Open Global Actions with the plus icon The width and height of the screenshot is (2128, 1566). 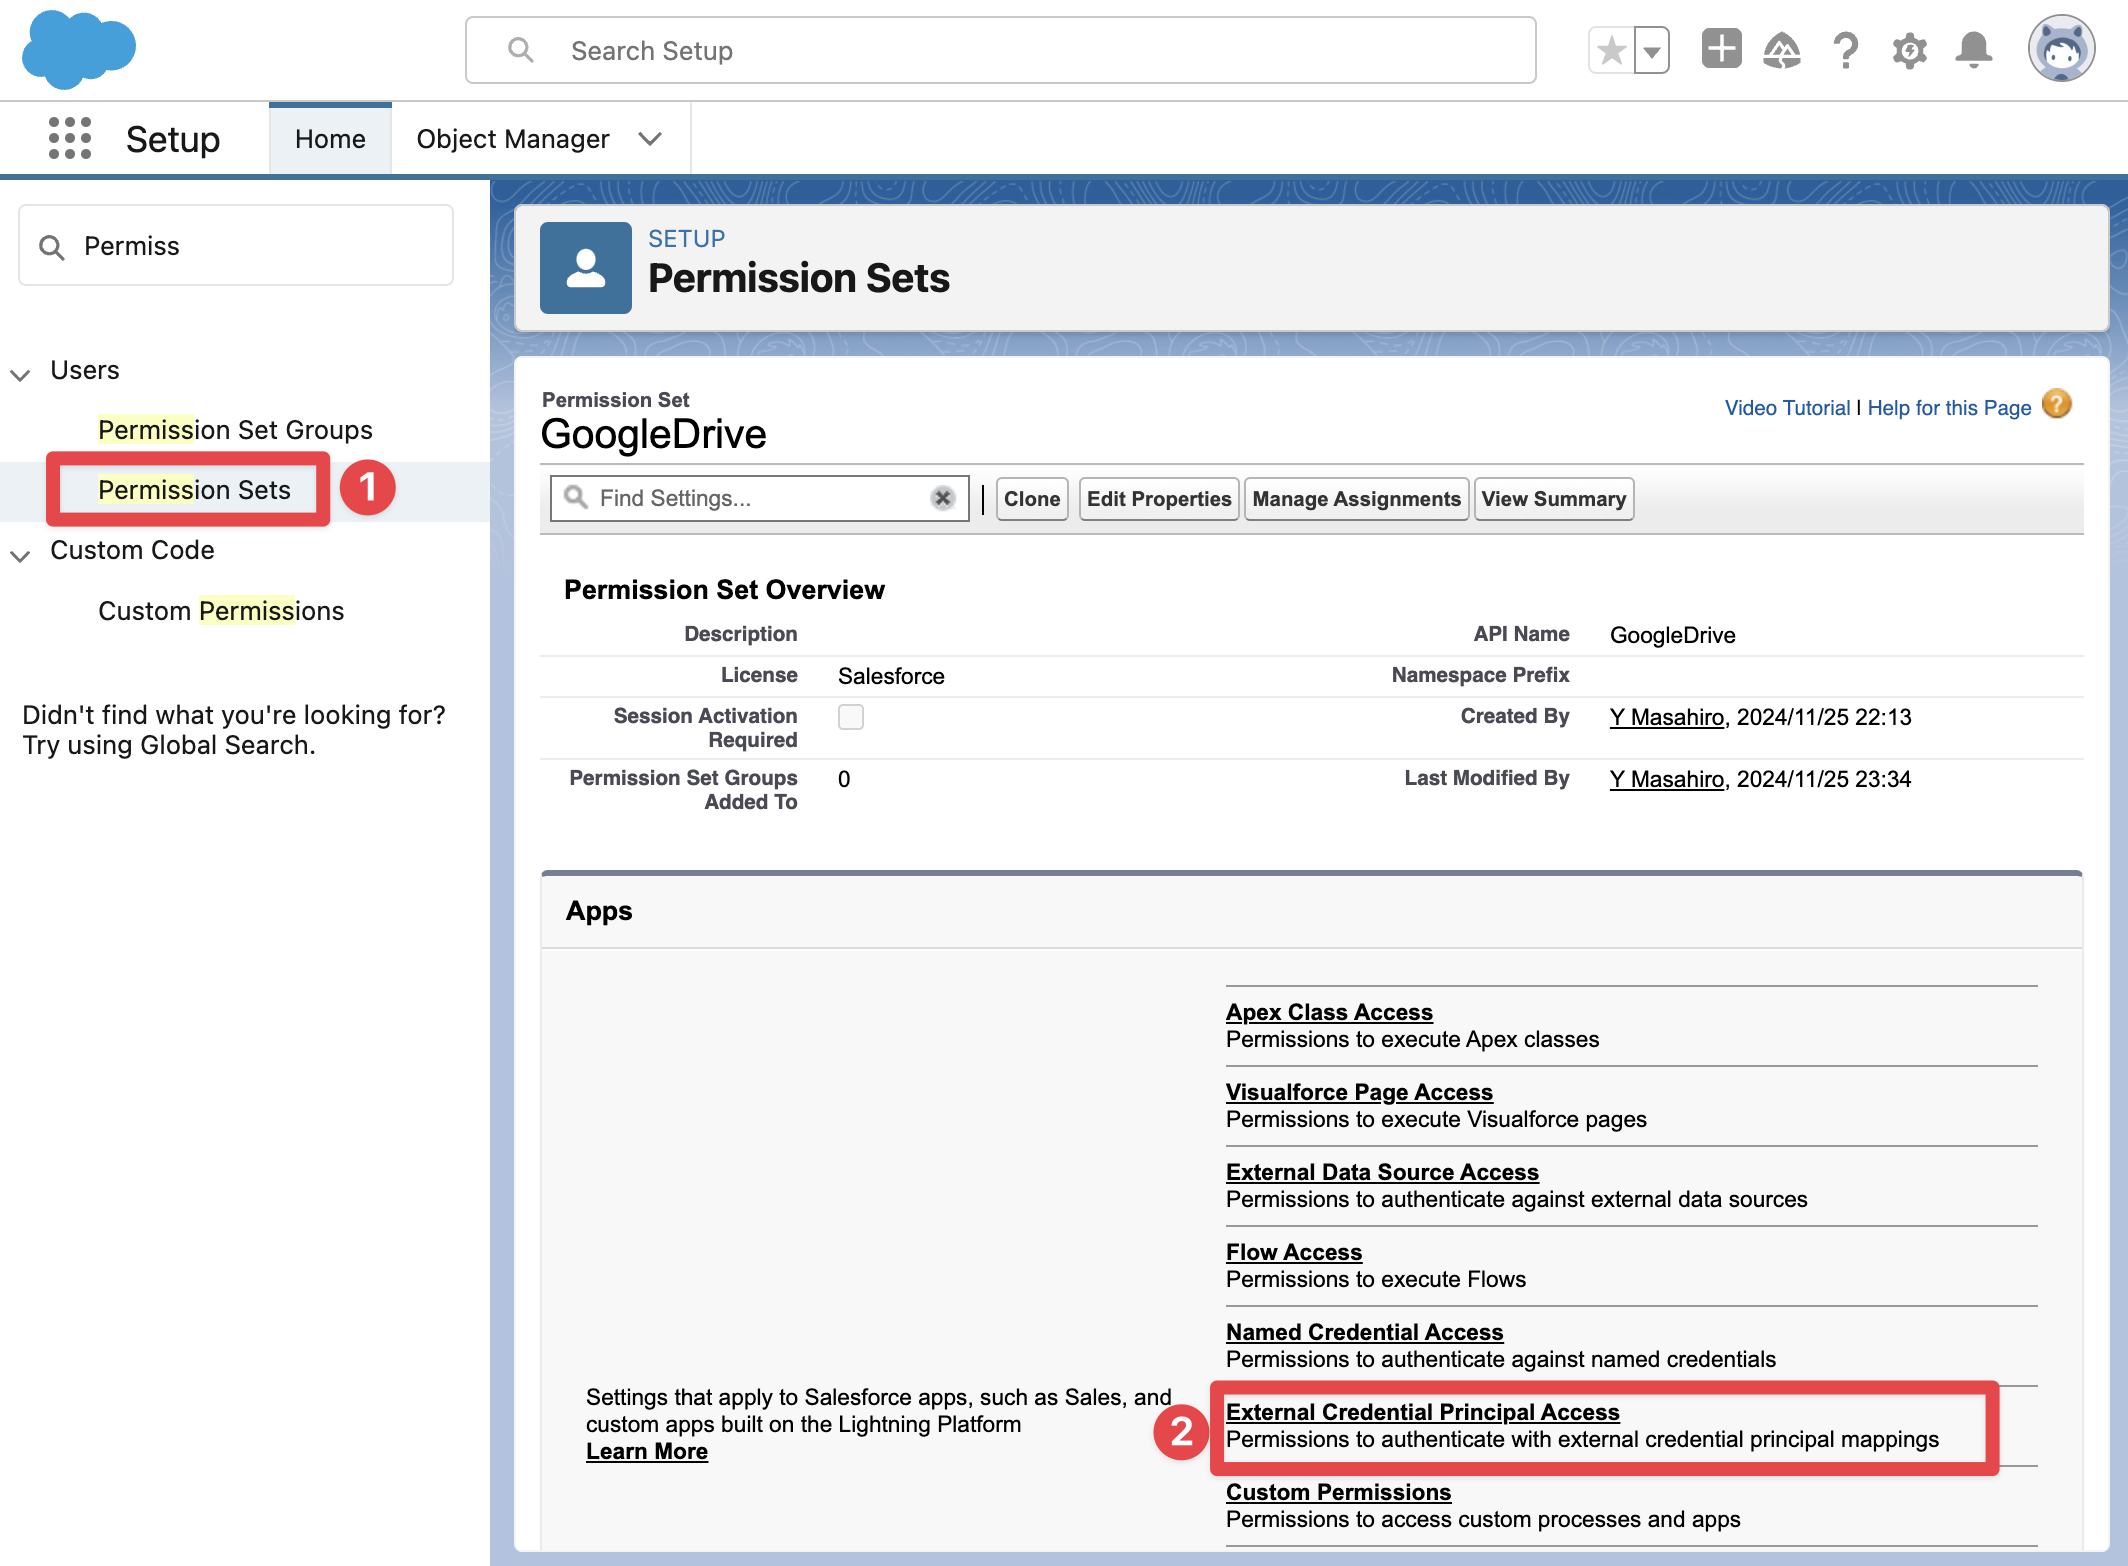(x=1721, y=48)
